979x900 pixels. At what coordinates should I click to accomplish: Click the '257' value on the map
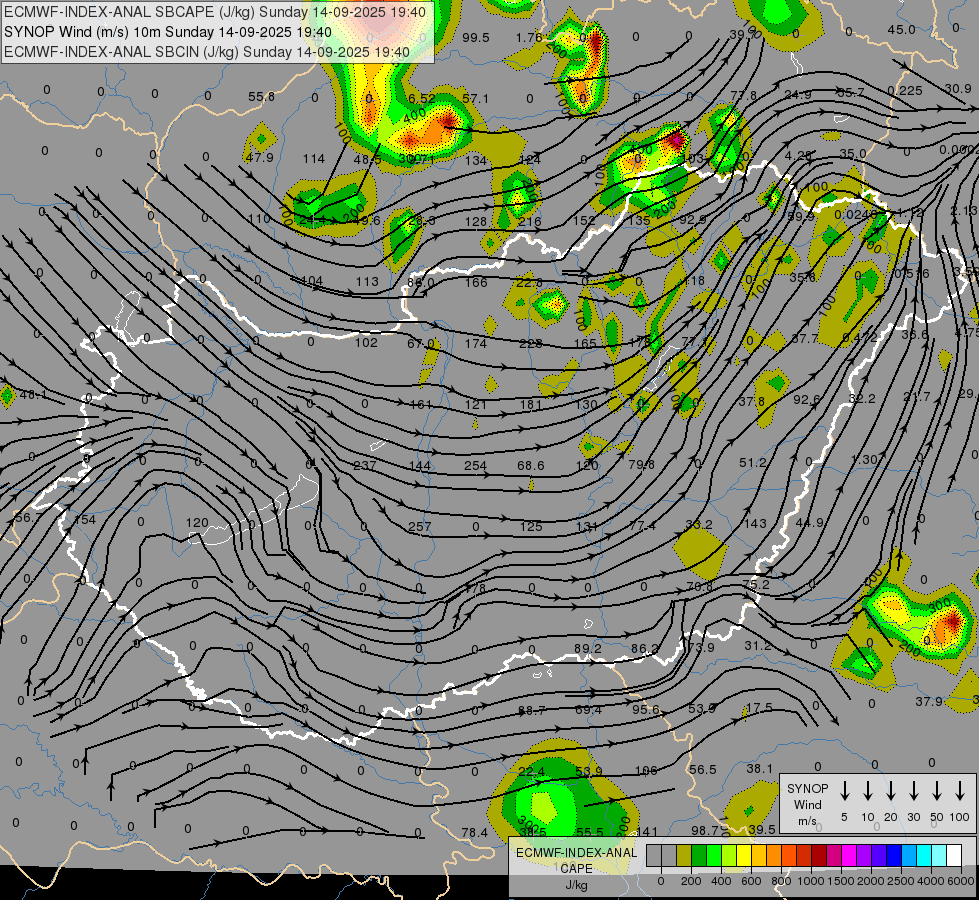[x=420, y=527]
